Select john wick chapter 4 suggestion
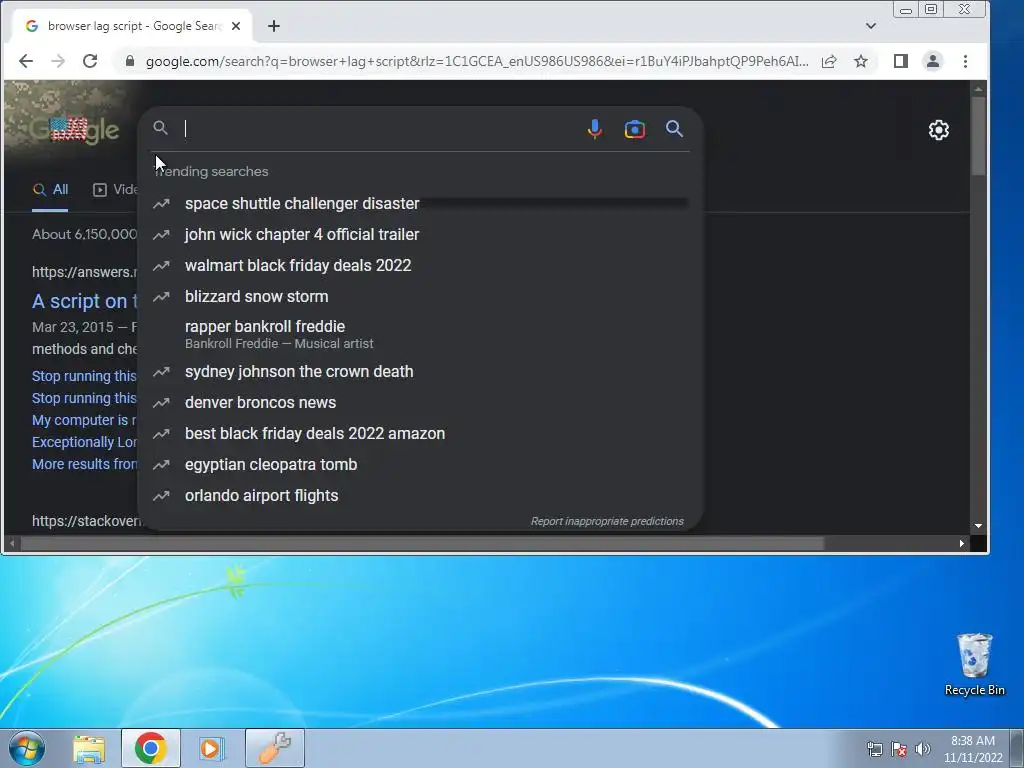The height and width of the screenshot is (768, 1024). pyautogui.click(x=420, y=234)
